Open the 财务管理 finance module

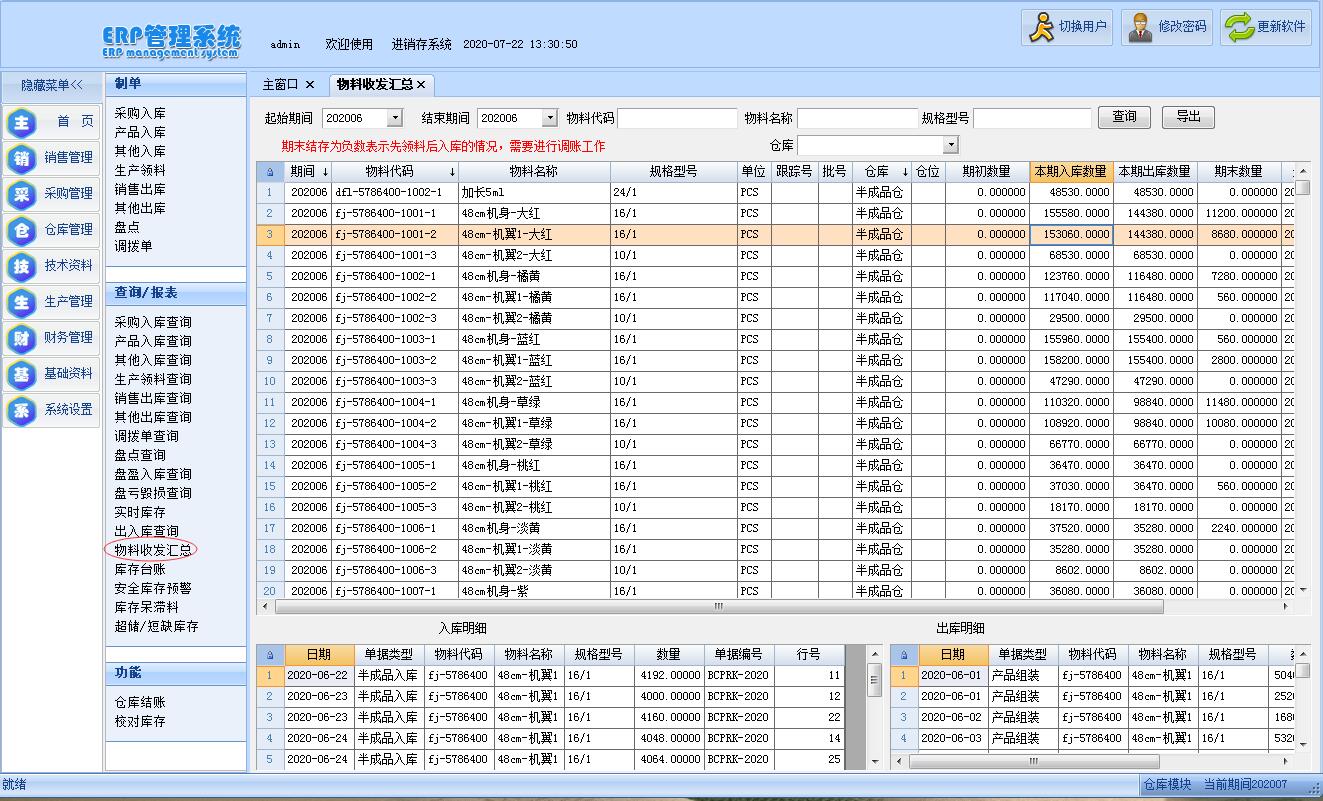tap(52, 338)
